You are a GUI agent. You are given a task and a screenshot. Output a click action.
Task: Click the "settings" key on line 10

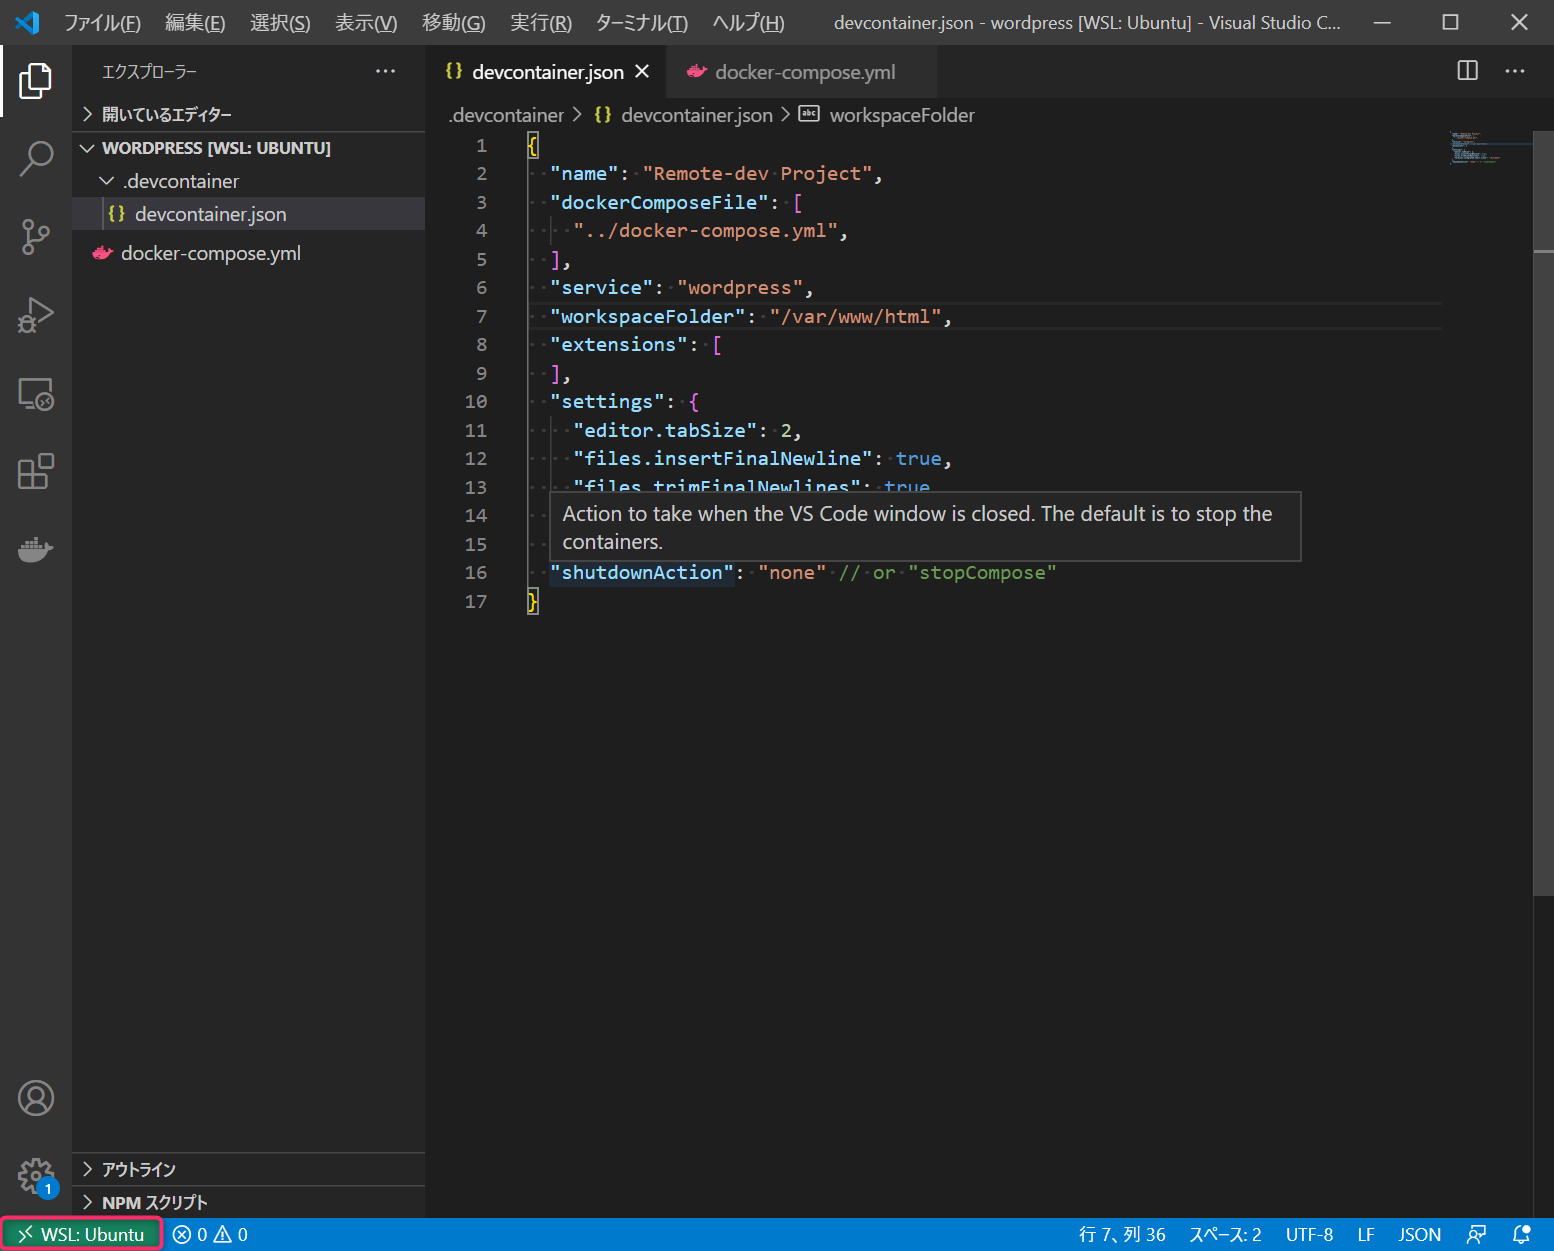coord(607,401)
